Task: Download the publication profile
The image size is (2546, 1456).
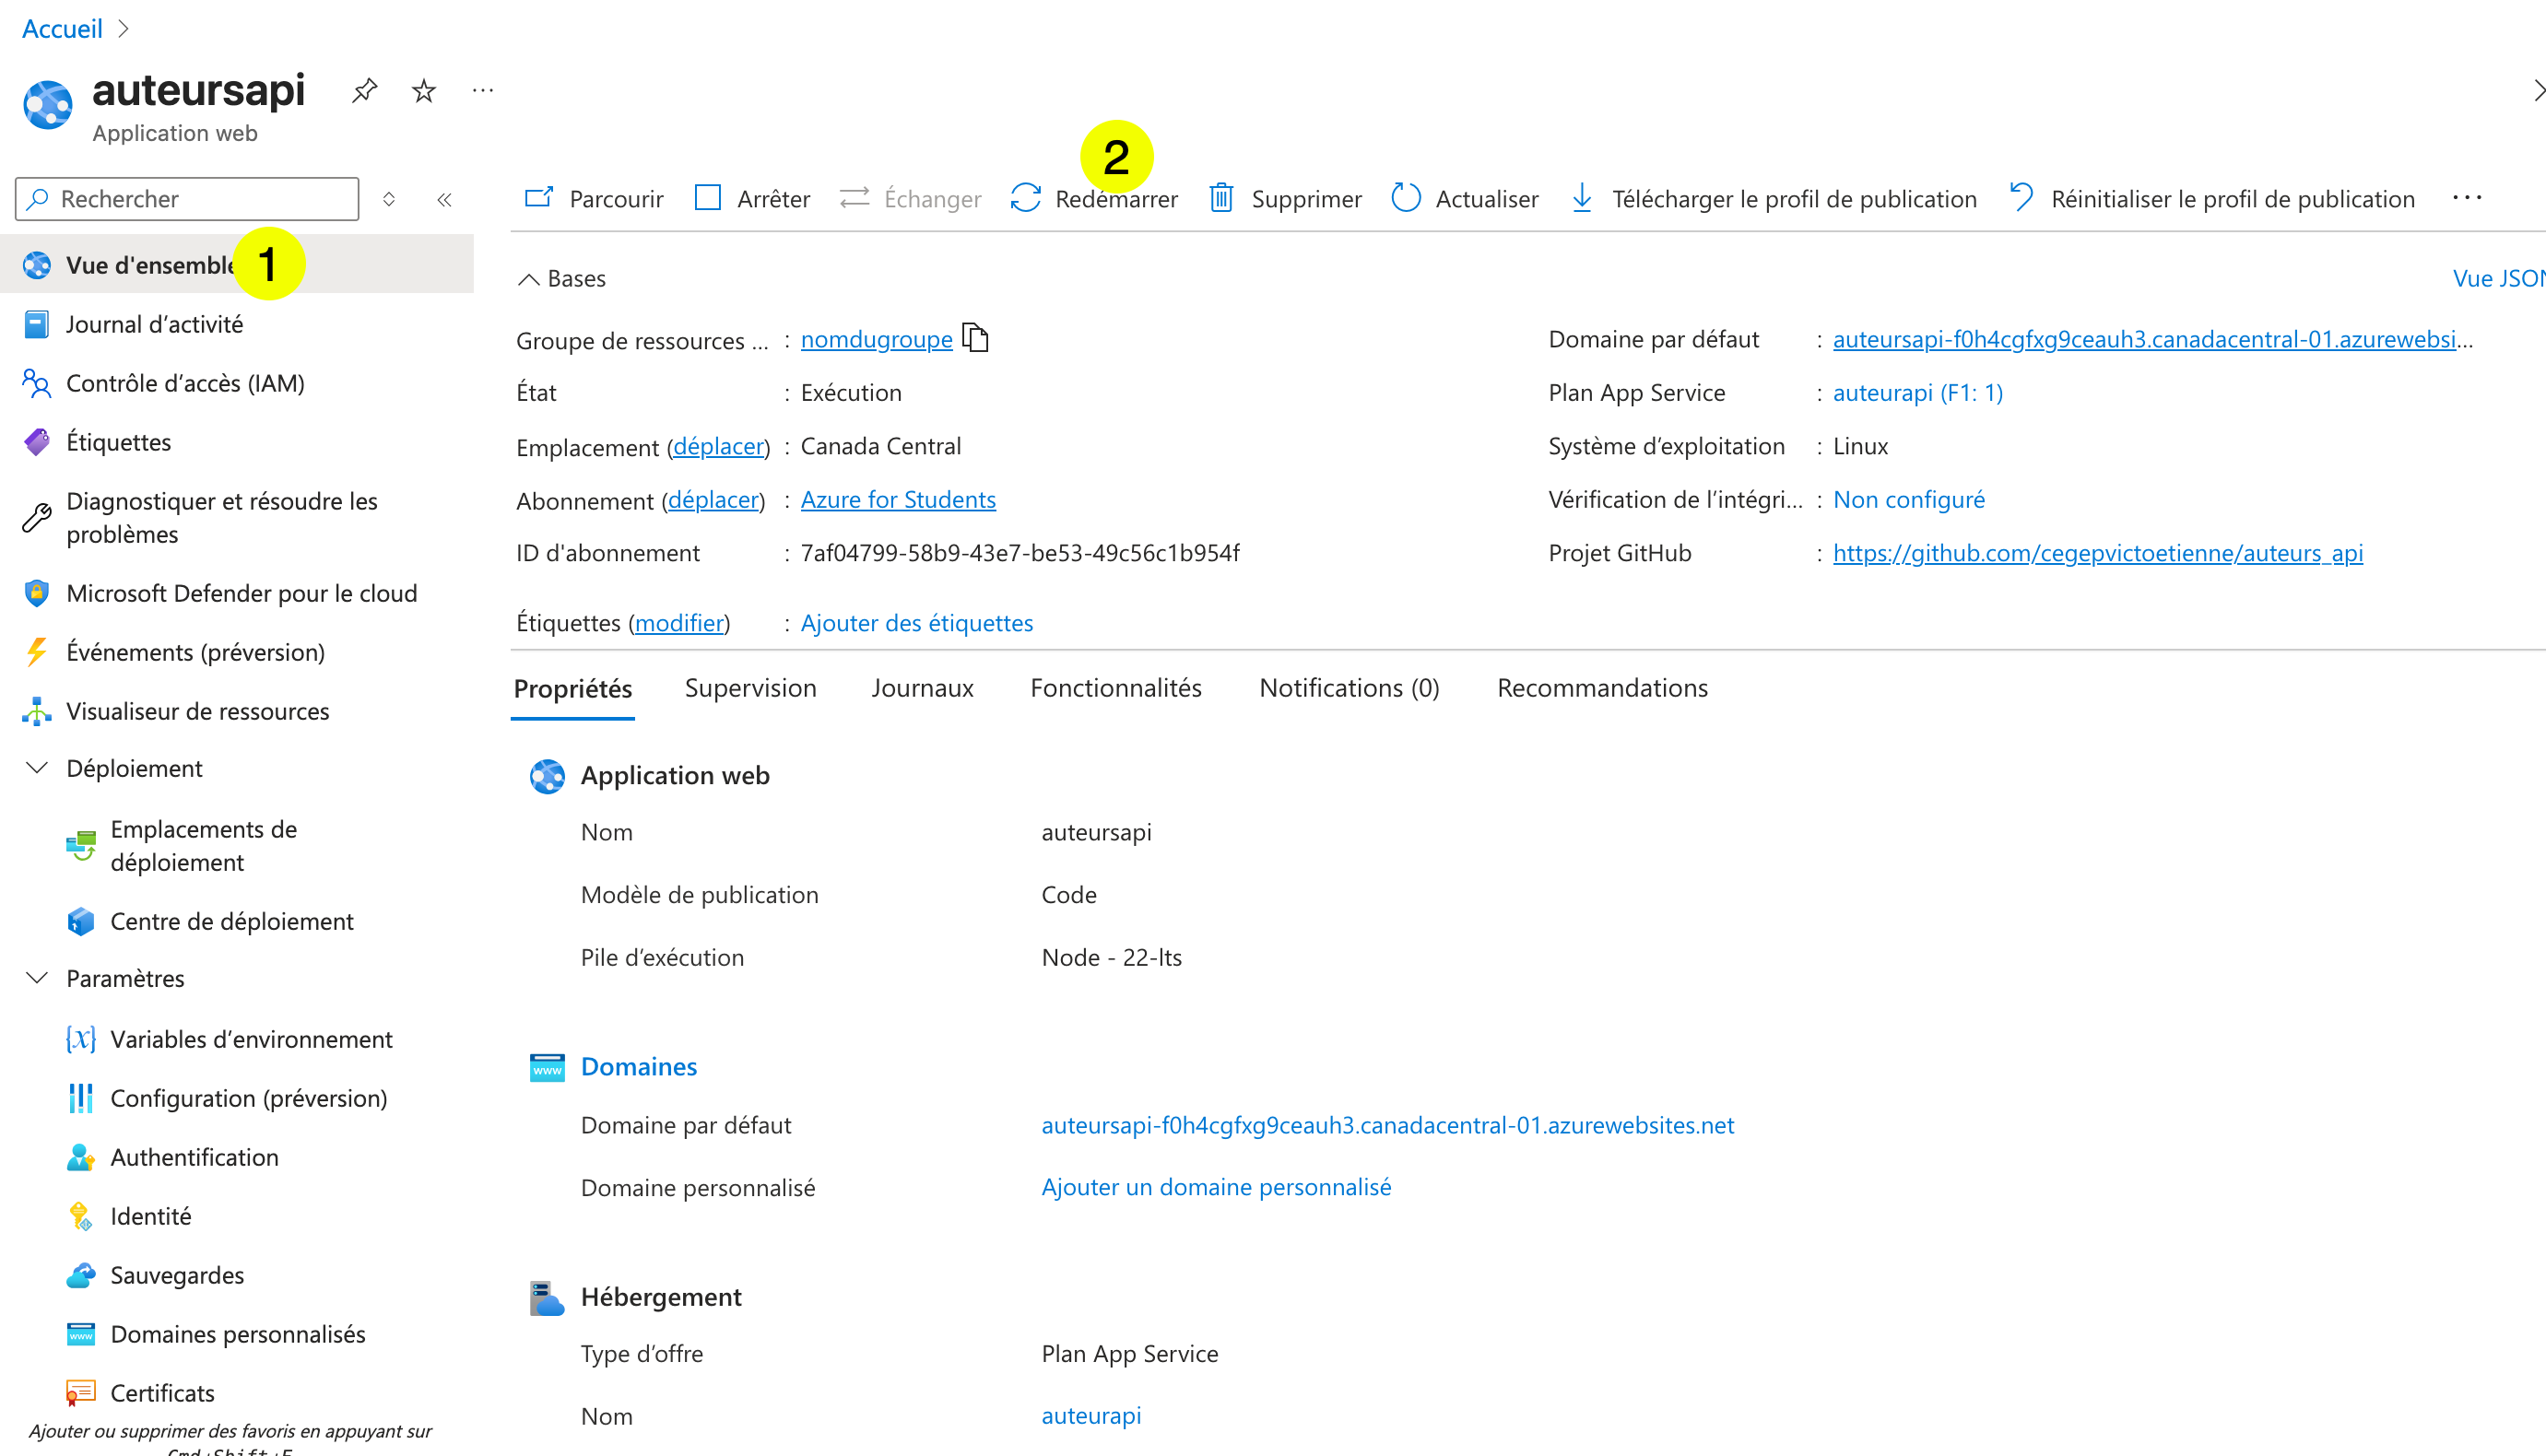Action: pos(1583,198)
